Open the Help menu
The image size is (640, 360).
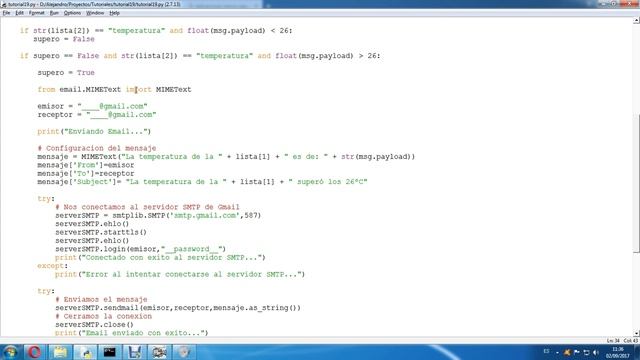[114, 13]
